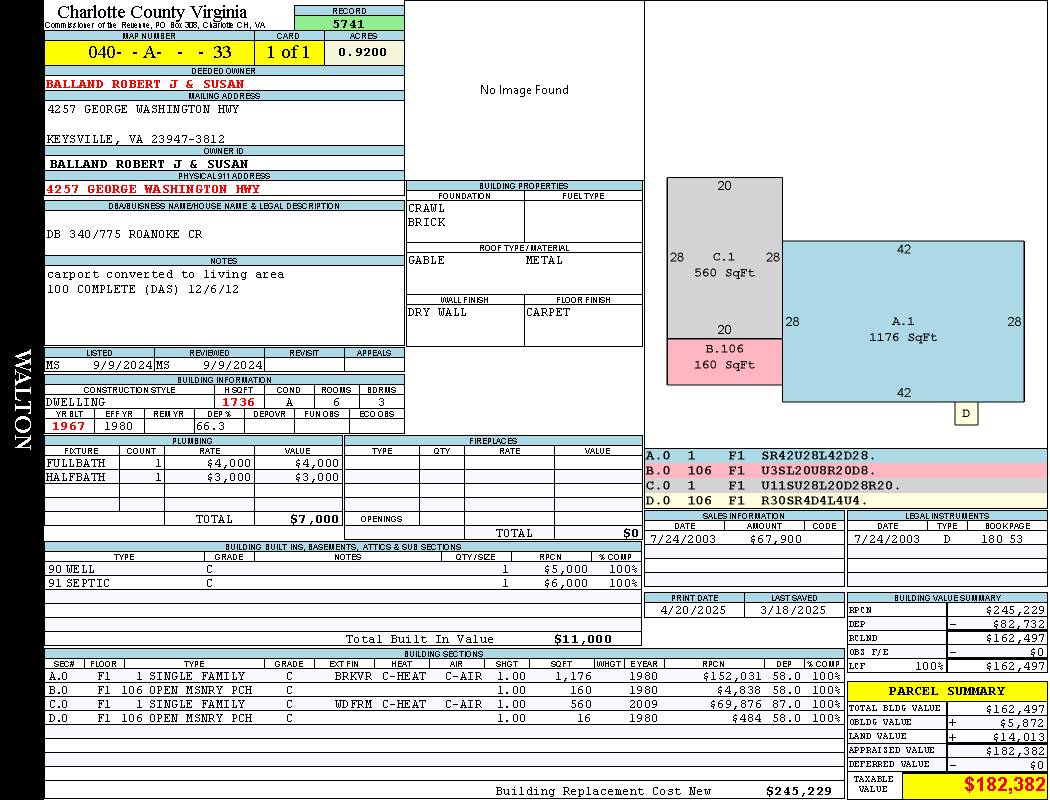Viewport: 1050px width, 800px height.
Task: Click the card indicator '1 of 1'
Action: tap(289, 53)
